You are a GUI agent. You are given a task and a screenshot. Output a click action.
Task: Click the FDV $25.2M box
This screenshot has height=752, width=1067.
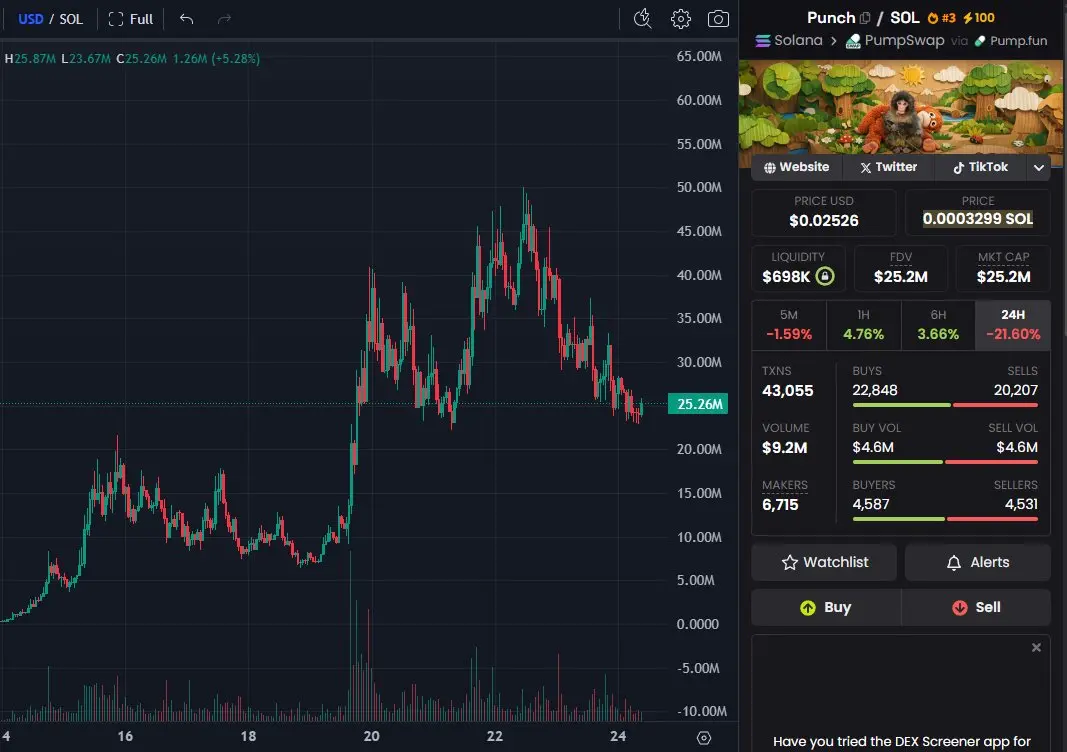click(900, 267)
